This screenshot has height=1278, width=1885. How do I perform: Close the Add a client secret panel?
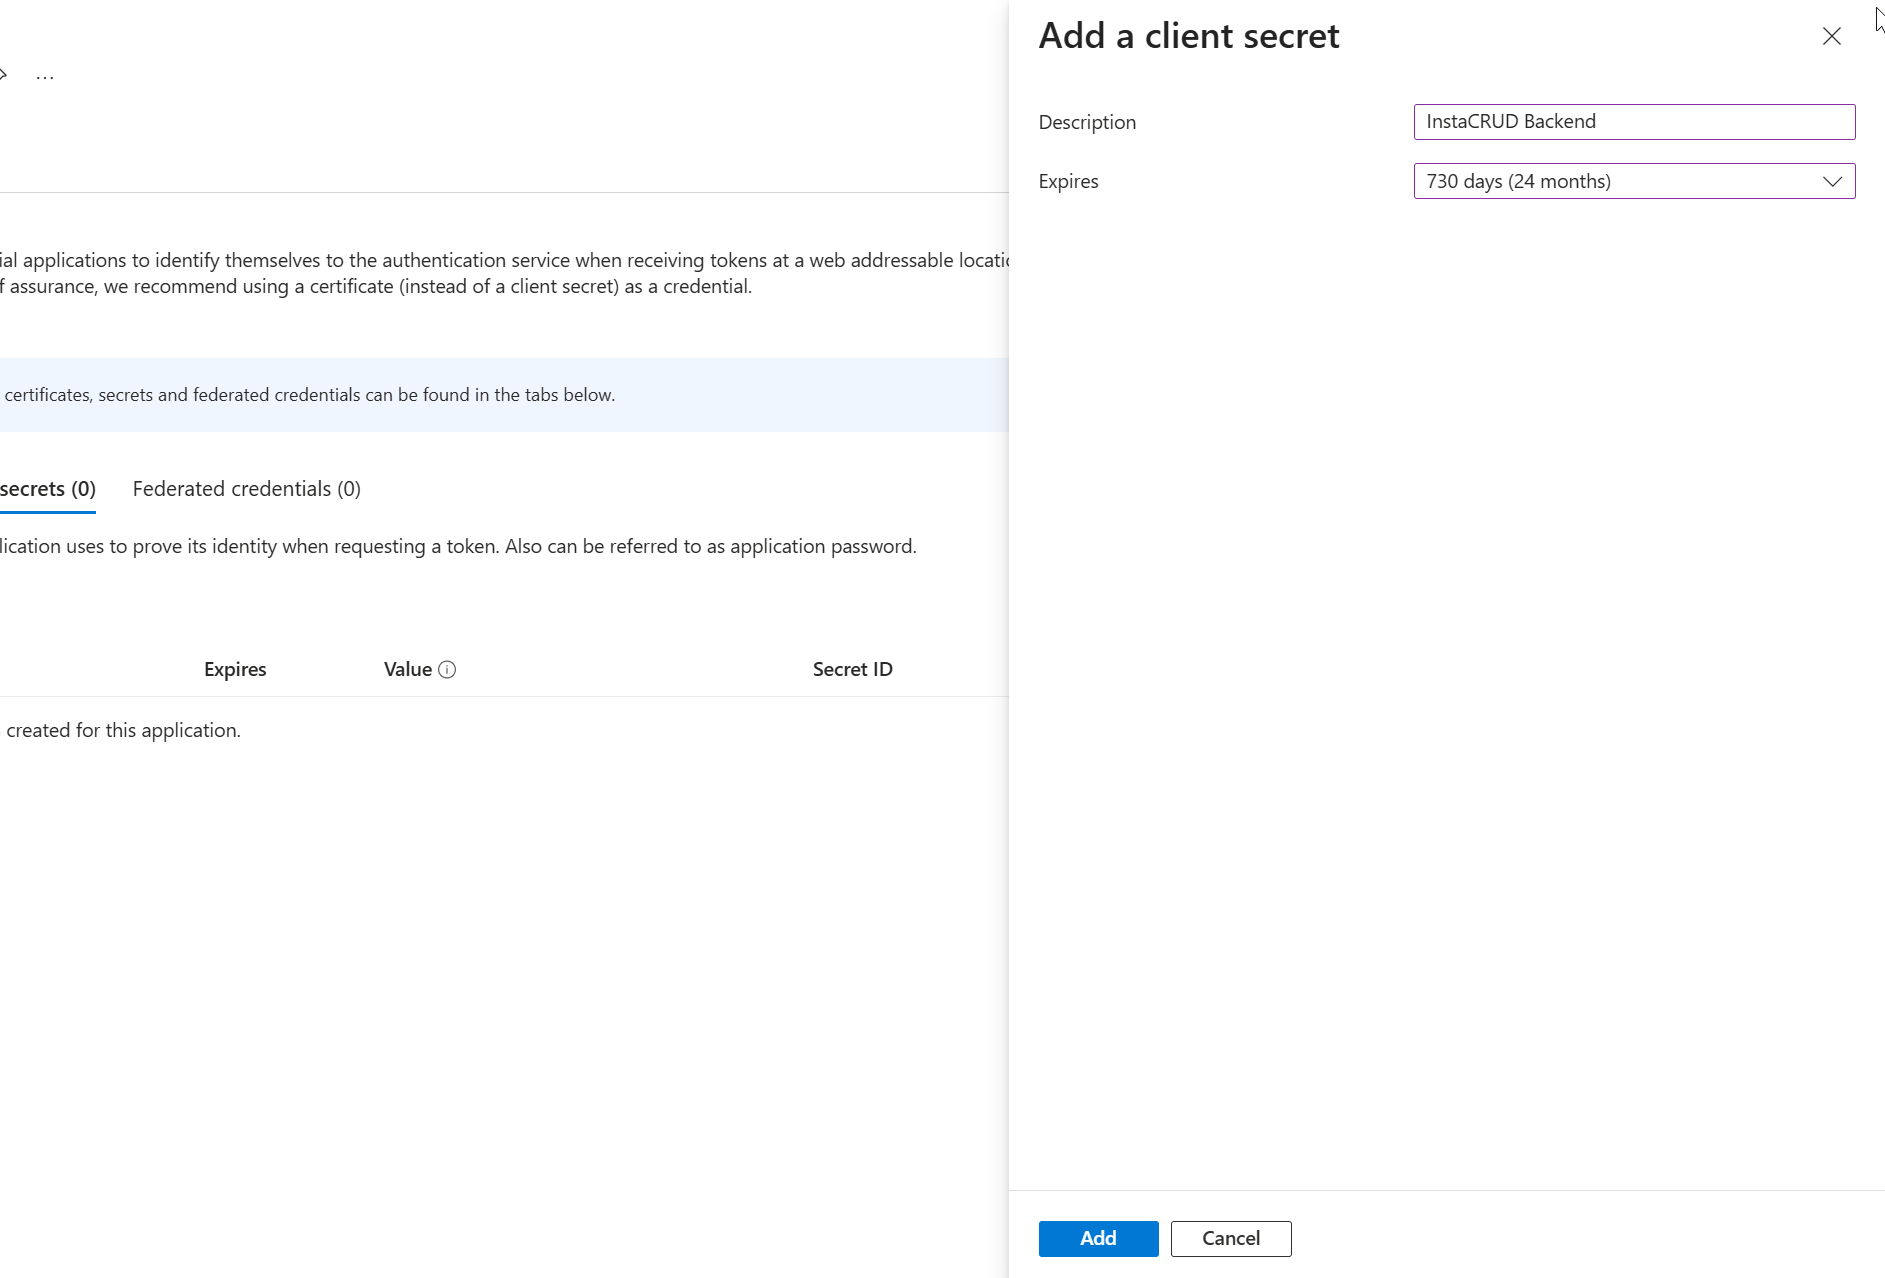coord(1832,36)
